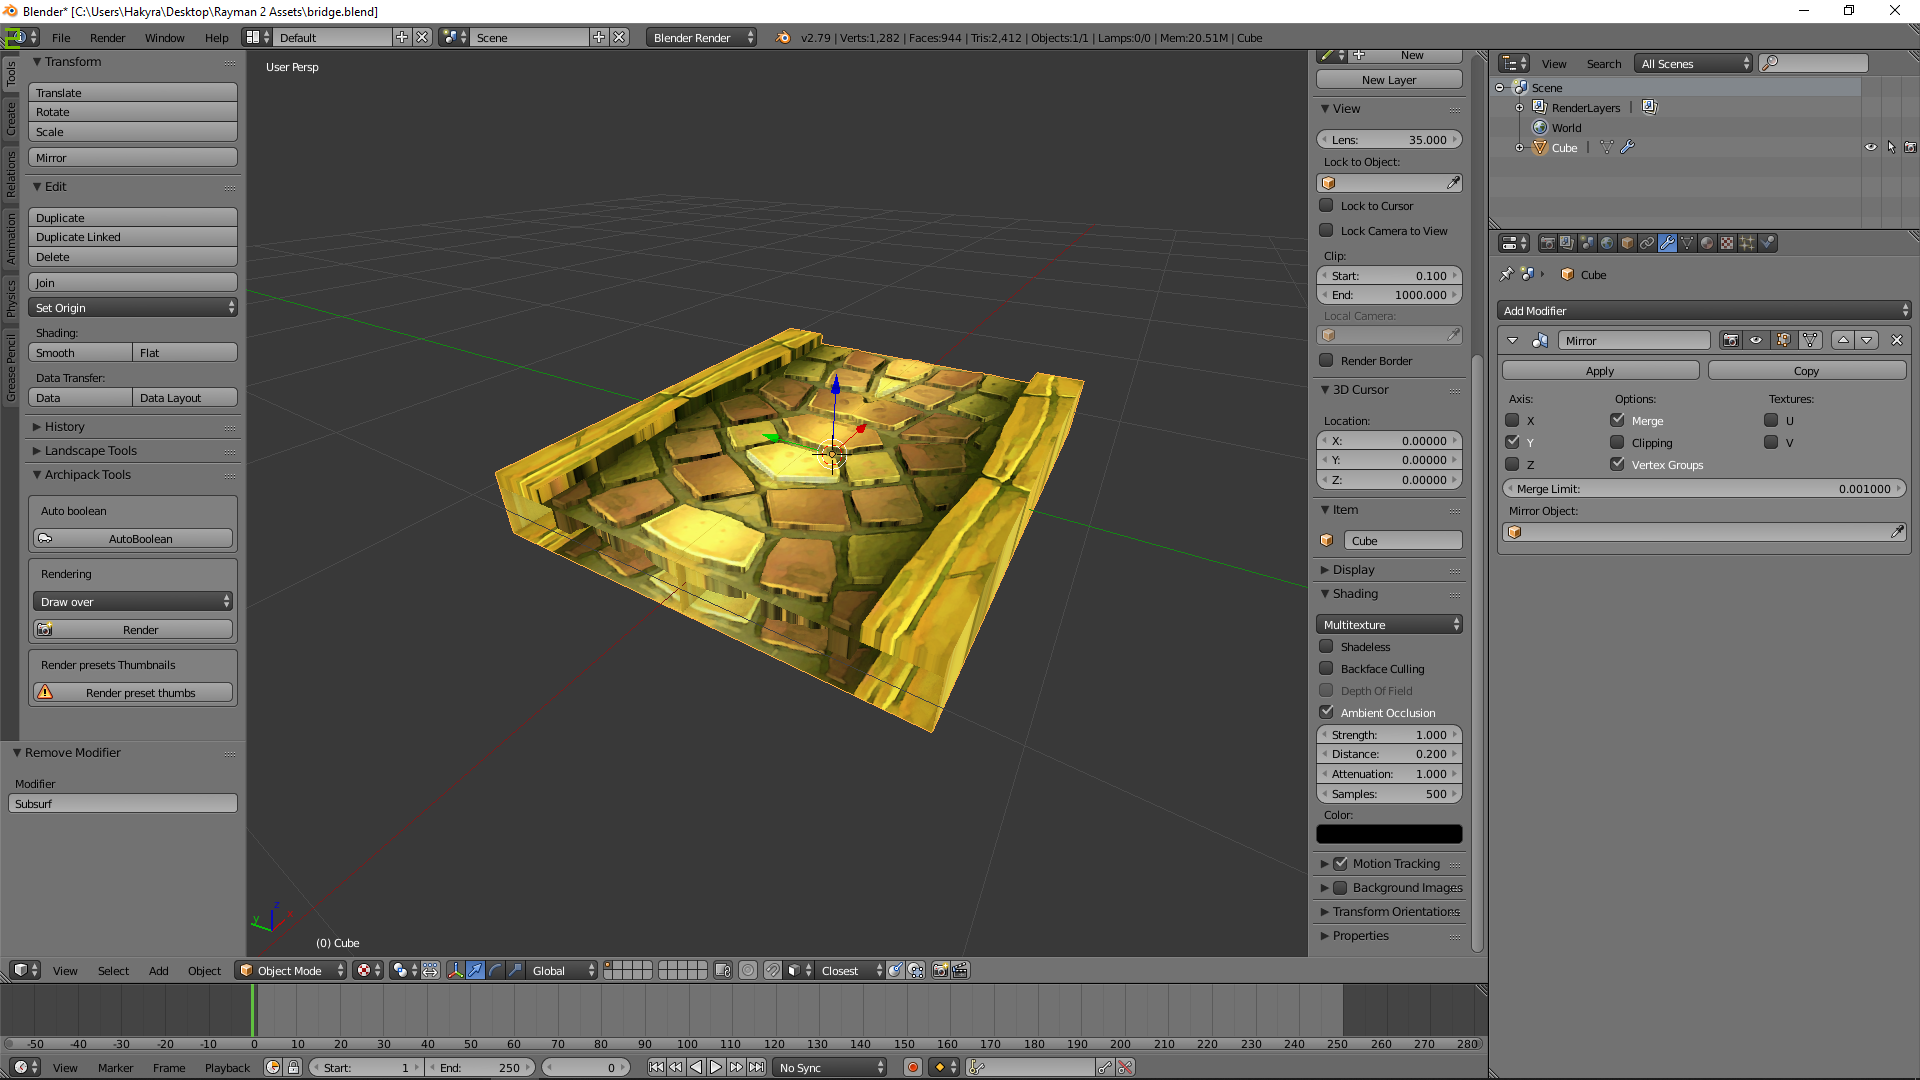Image resolution: width=1920 pixels, height=1080 pixels.
Task: Open the Object properties tab (orange cube)
Action: [x=1627, y=243]
